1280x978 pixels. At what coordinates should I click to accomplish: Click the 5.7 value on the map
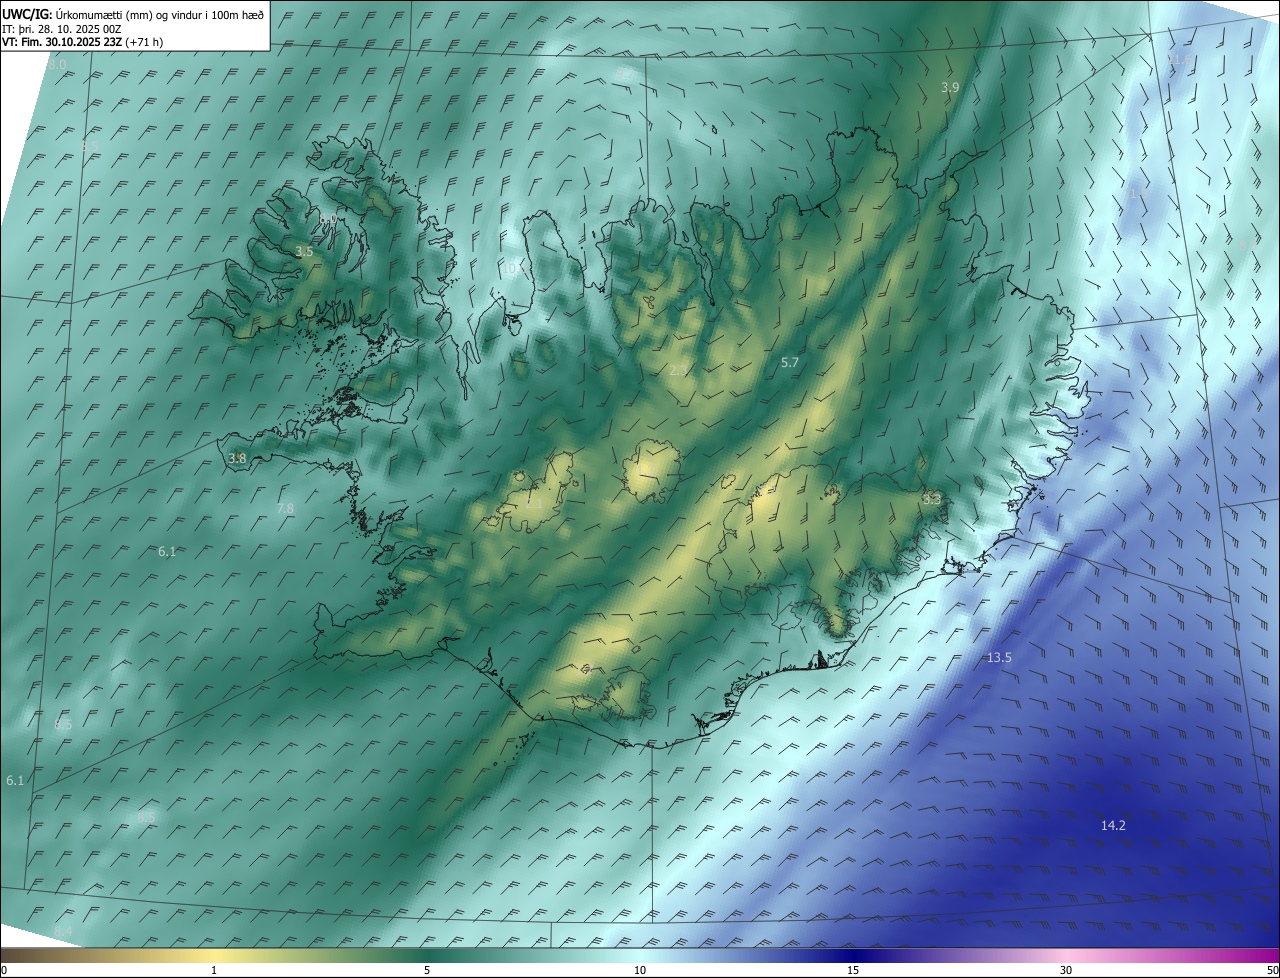[x=790, y=363]
